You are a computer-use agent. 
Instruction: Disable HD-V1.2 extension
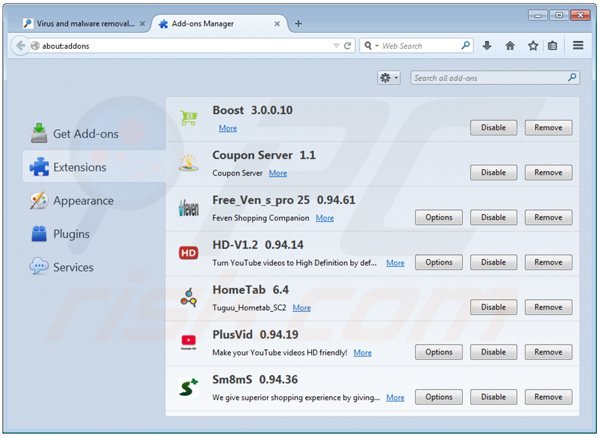tap(493, 262)
